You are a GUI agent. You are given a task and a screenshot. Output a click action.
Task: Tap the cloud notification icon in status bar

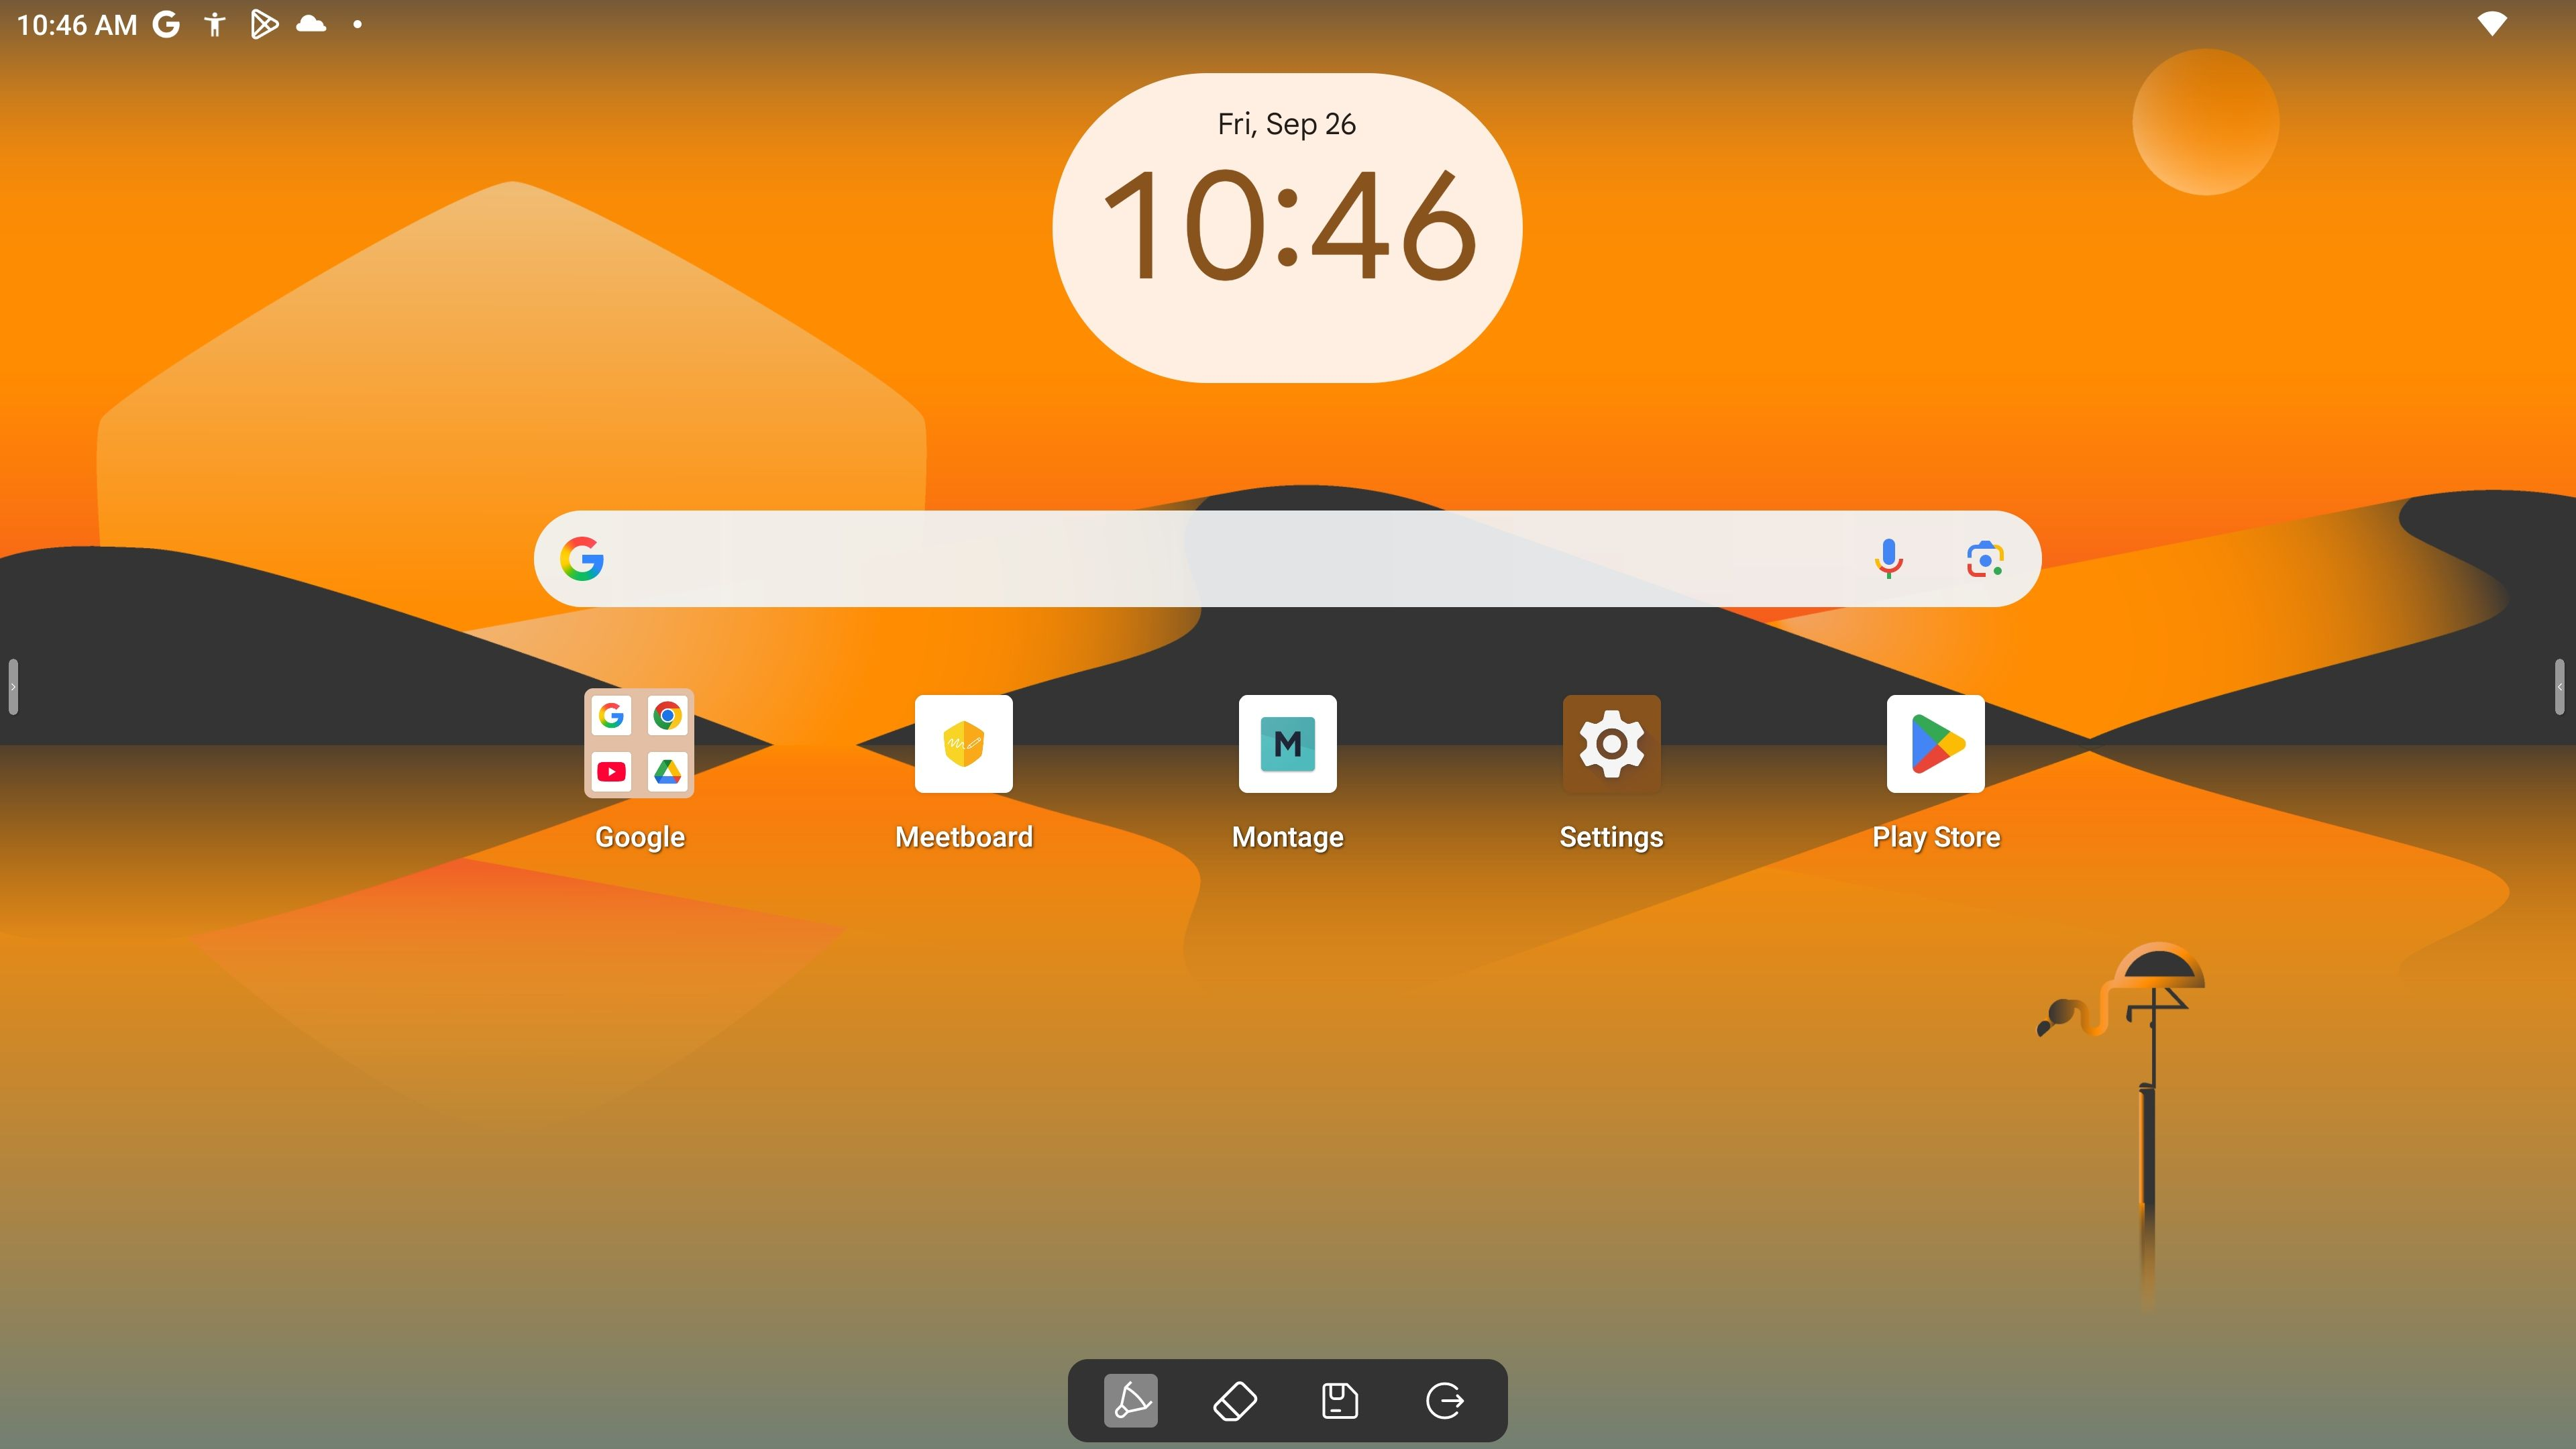(311, 24)
